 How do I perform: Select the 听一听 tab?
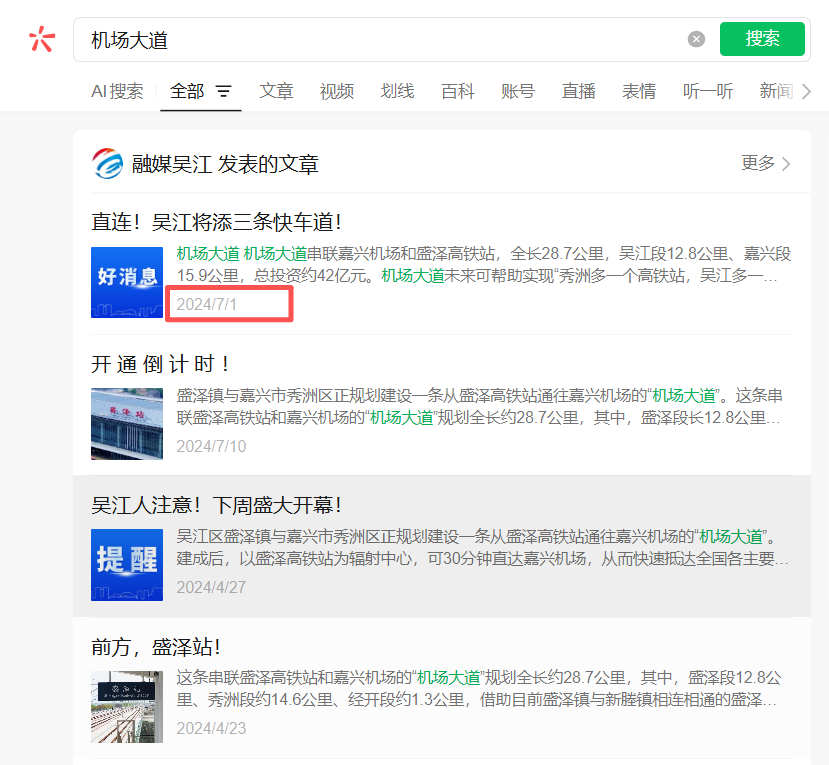[707, 90]
